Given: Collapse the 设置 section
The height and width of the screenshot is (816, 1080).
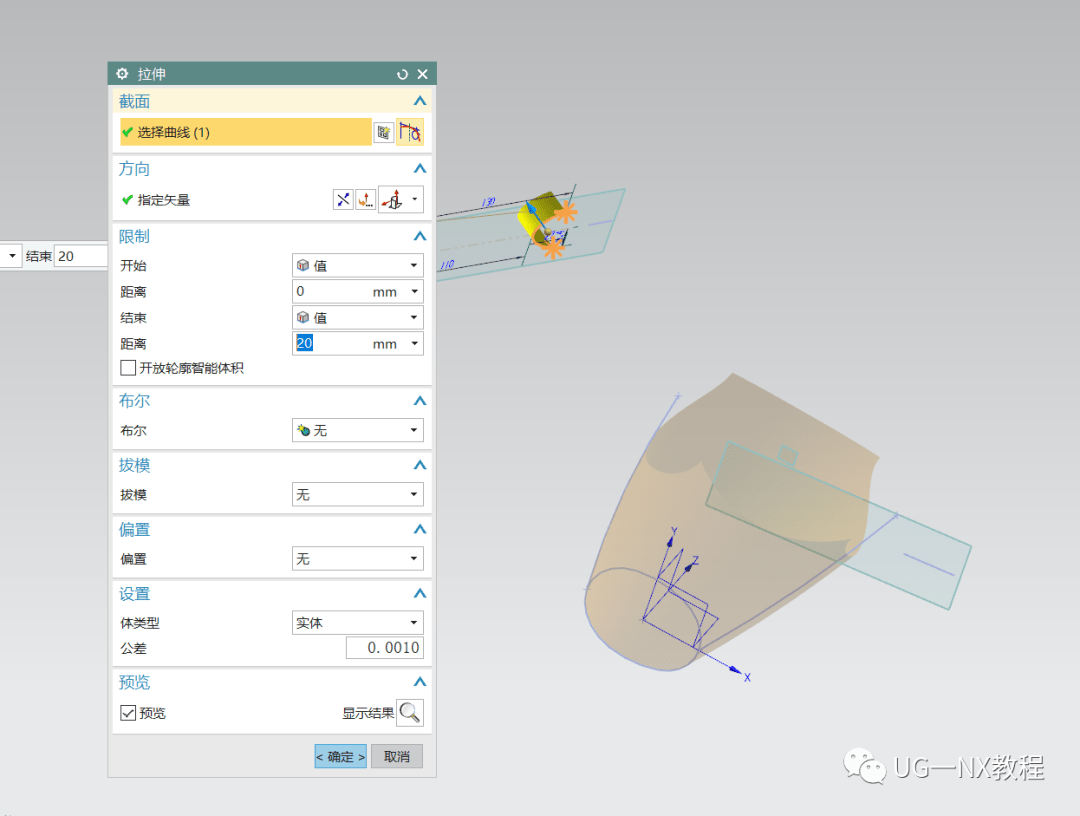Looking at the screenshot, I should click(419, 594).
